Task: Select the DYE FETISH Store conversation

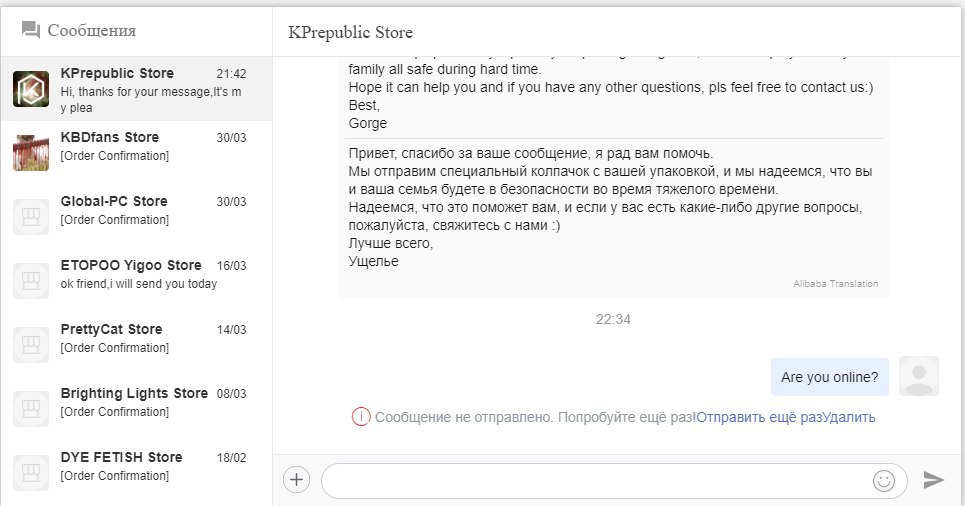Action: click(x=136, y=473)
